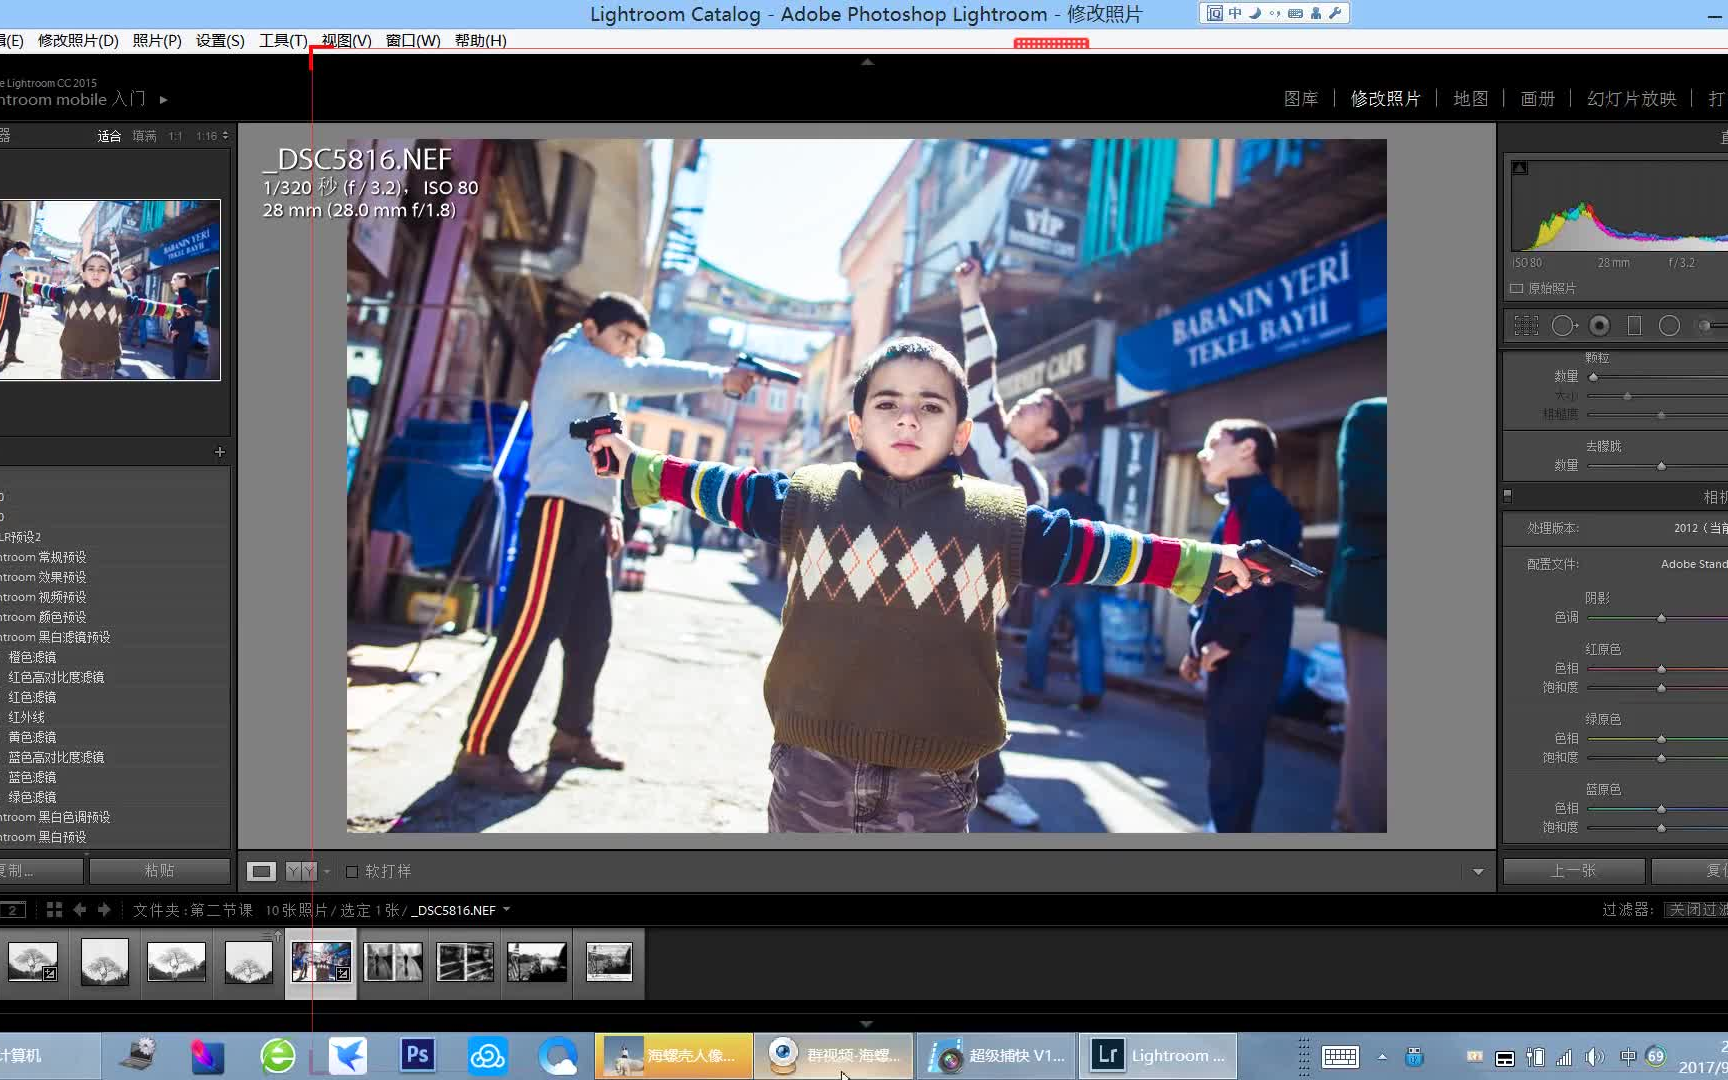
Task: Switch to the 图库 module
Action: [1301, 98]
